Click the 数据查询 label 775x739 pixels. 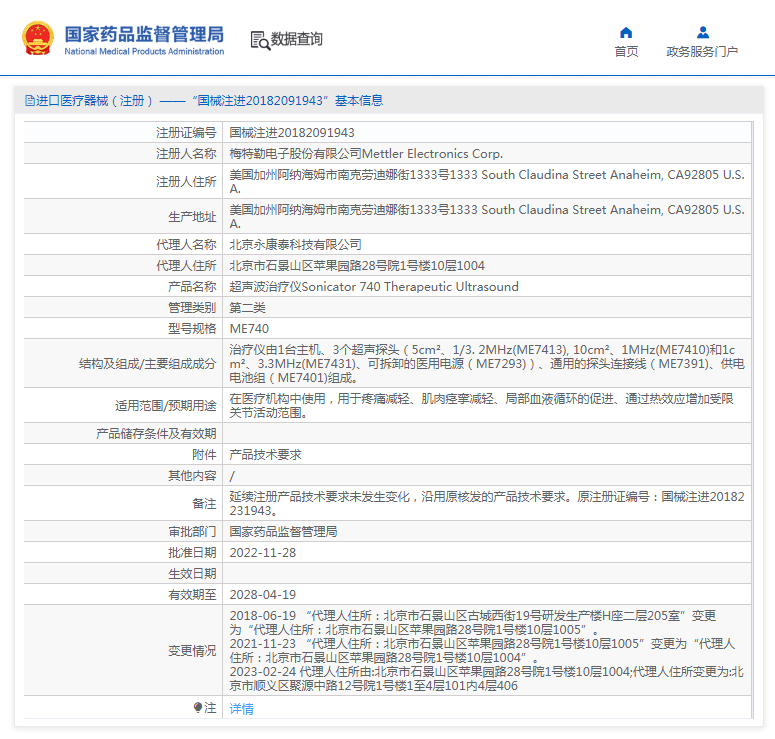[297, 39]
